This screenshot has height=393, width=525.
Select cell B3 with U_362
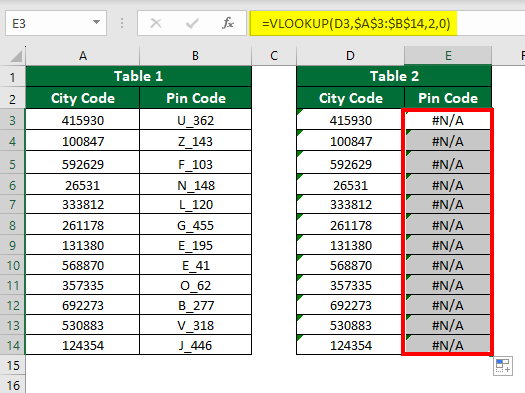(x=196, y=120)
